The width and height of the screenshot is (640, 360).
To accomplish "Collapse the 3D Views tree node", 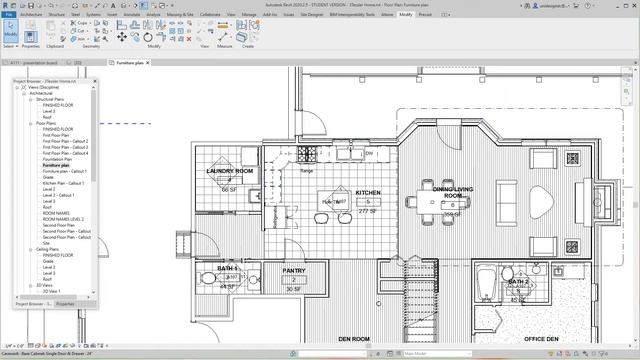I will 31,285.
